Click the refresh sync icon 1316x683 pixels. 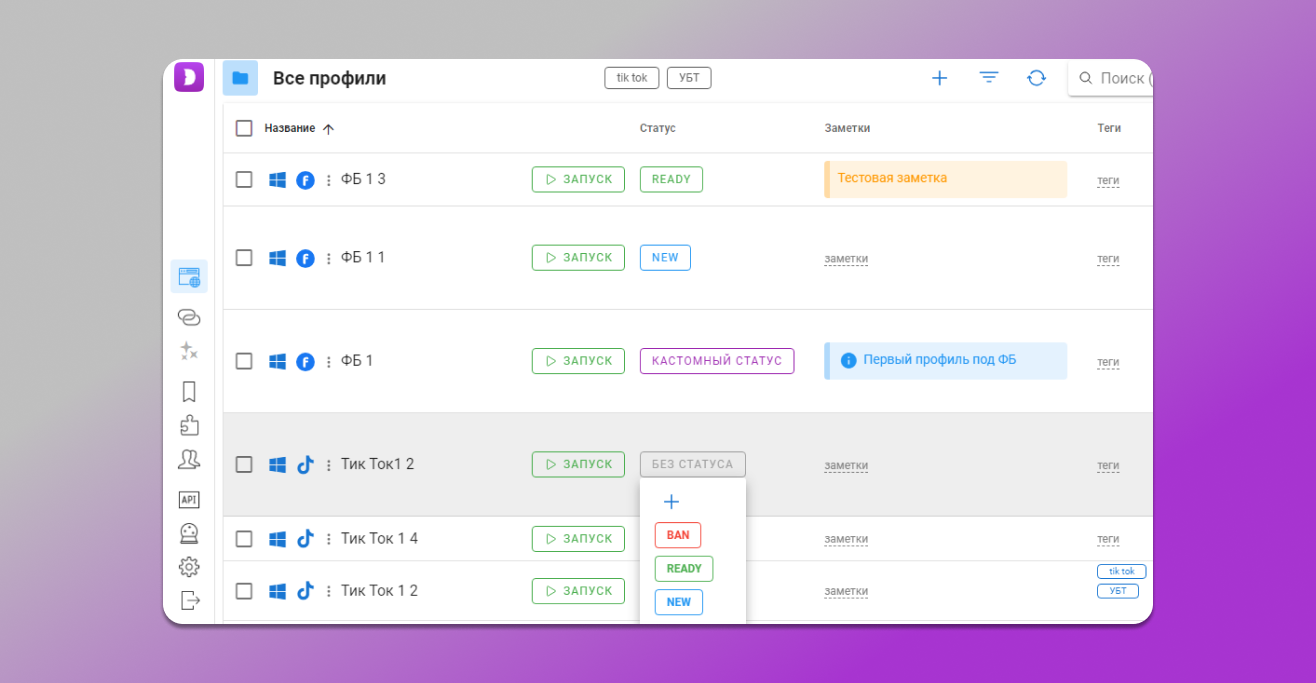1036,78
